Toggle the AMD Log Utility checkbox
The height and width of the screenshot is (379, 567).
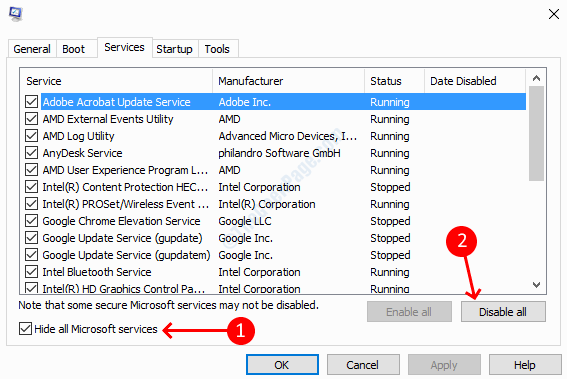point(31,136)
